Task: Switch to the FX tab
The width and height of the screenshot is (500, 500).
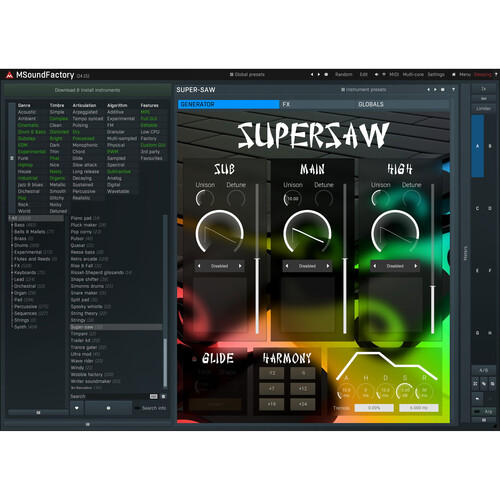Action: [318, 104]
